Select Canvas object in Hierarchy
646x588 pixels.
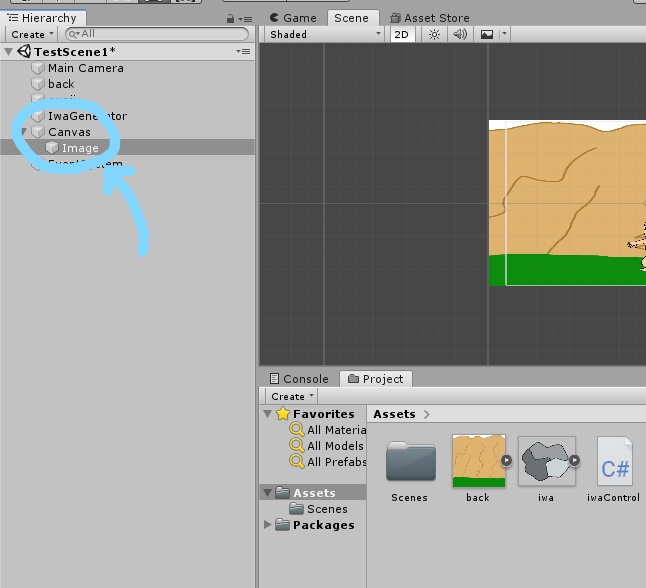tap(69, 132)
